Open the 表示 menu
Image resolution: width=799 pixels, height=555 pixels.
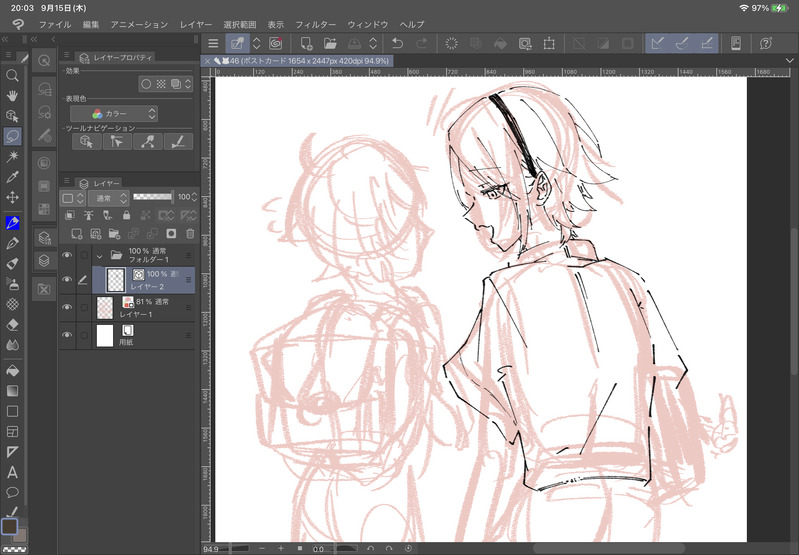(x=276, y=24)
